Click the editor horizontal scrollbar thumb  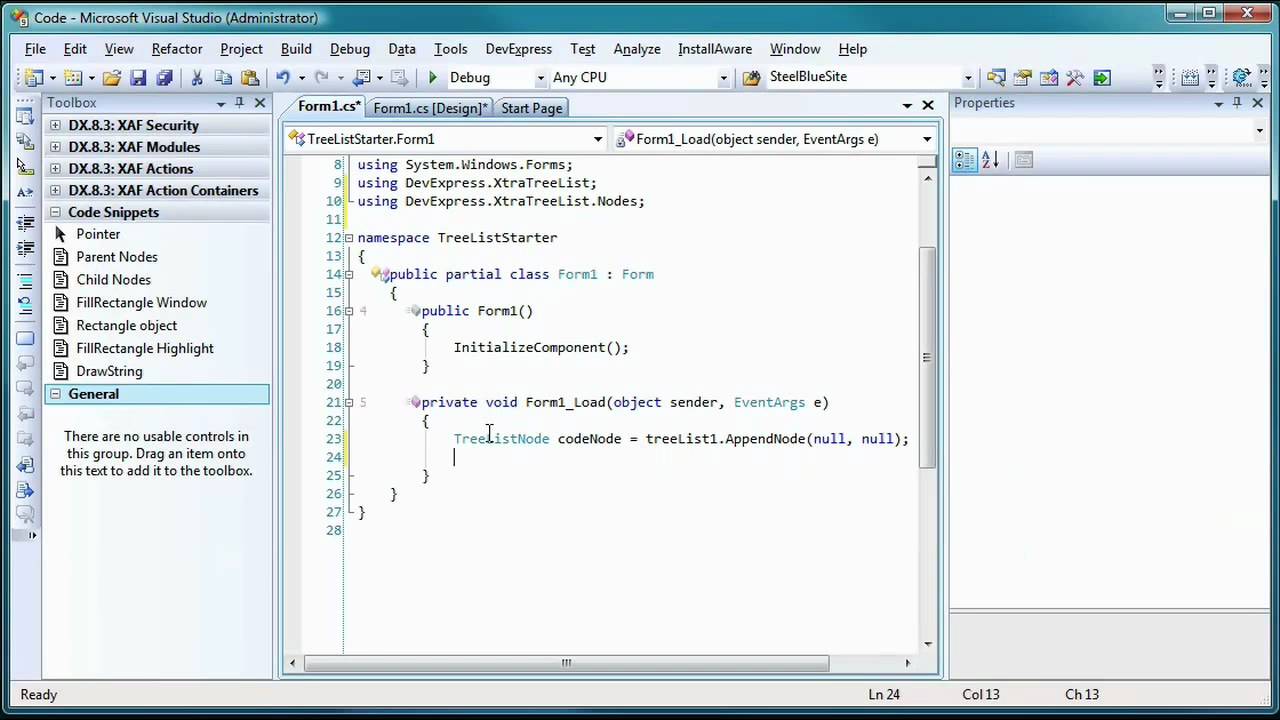click(566, 663)
